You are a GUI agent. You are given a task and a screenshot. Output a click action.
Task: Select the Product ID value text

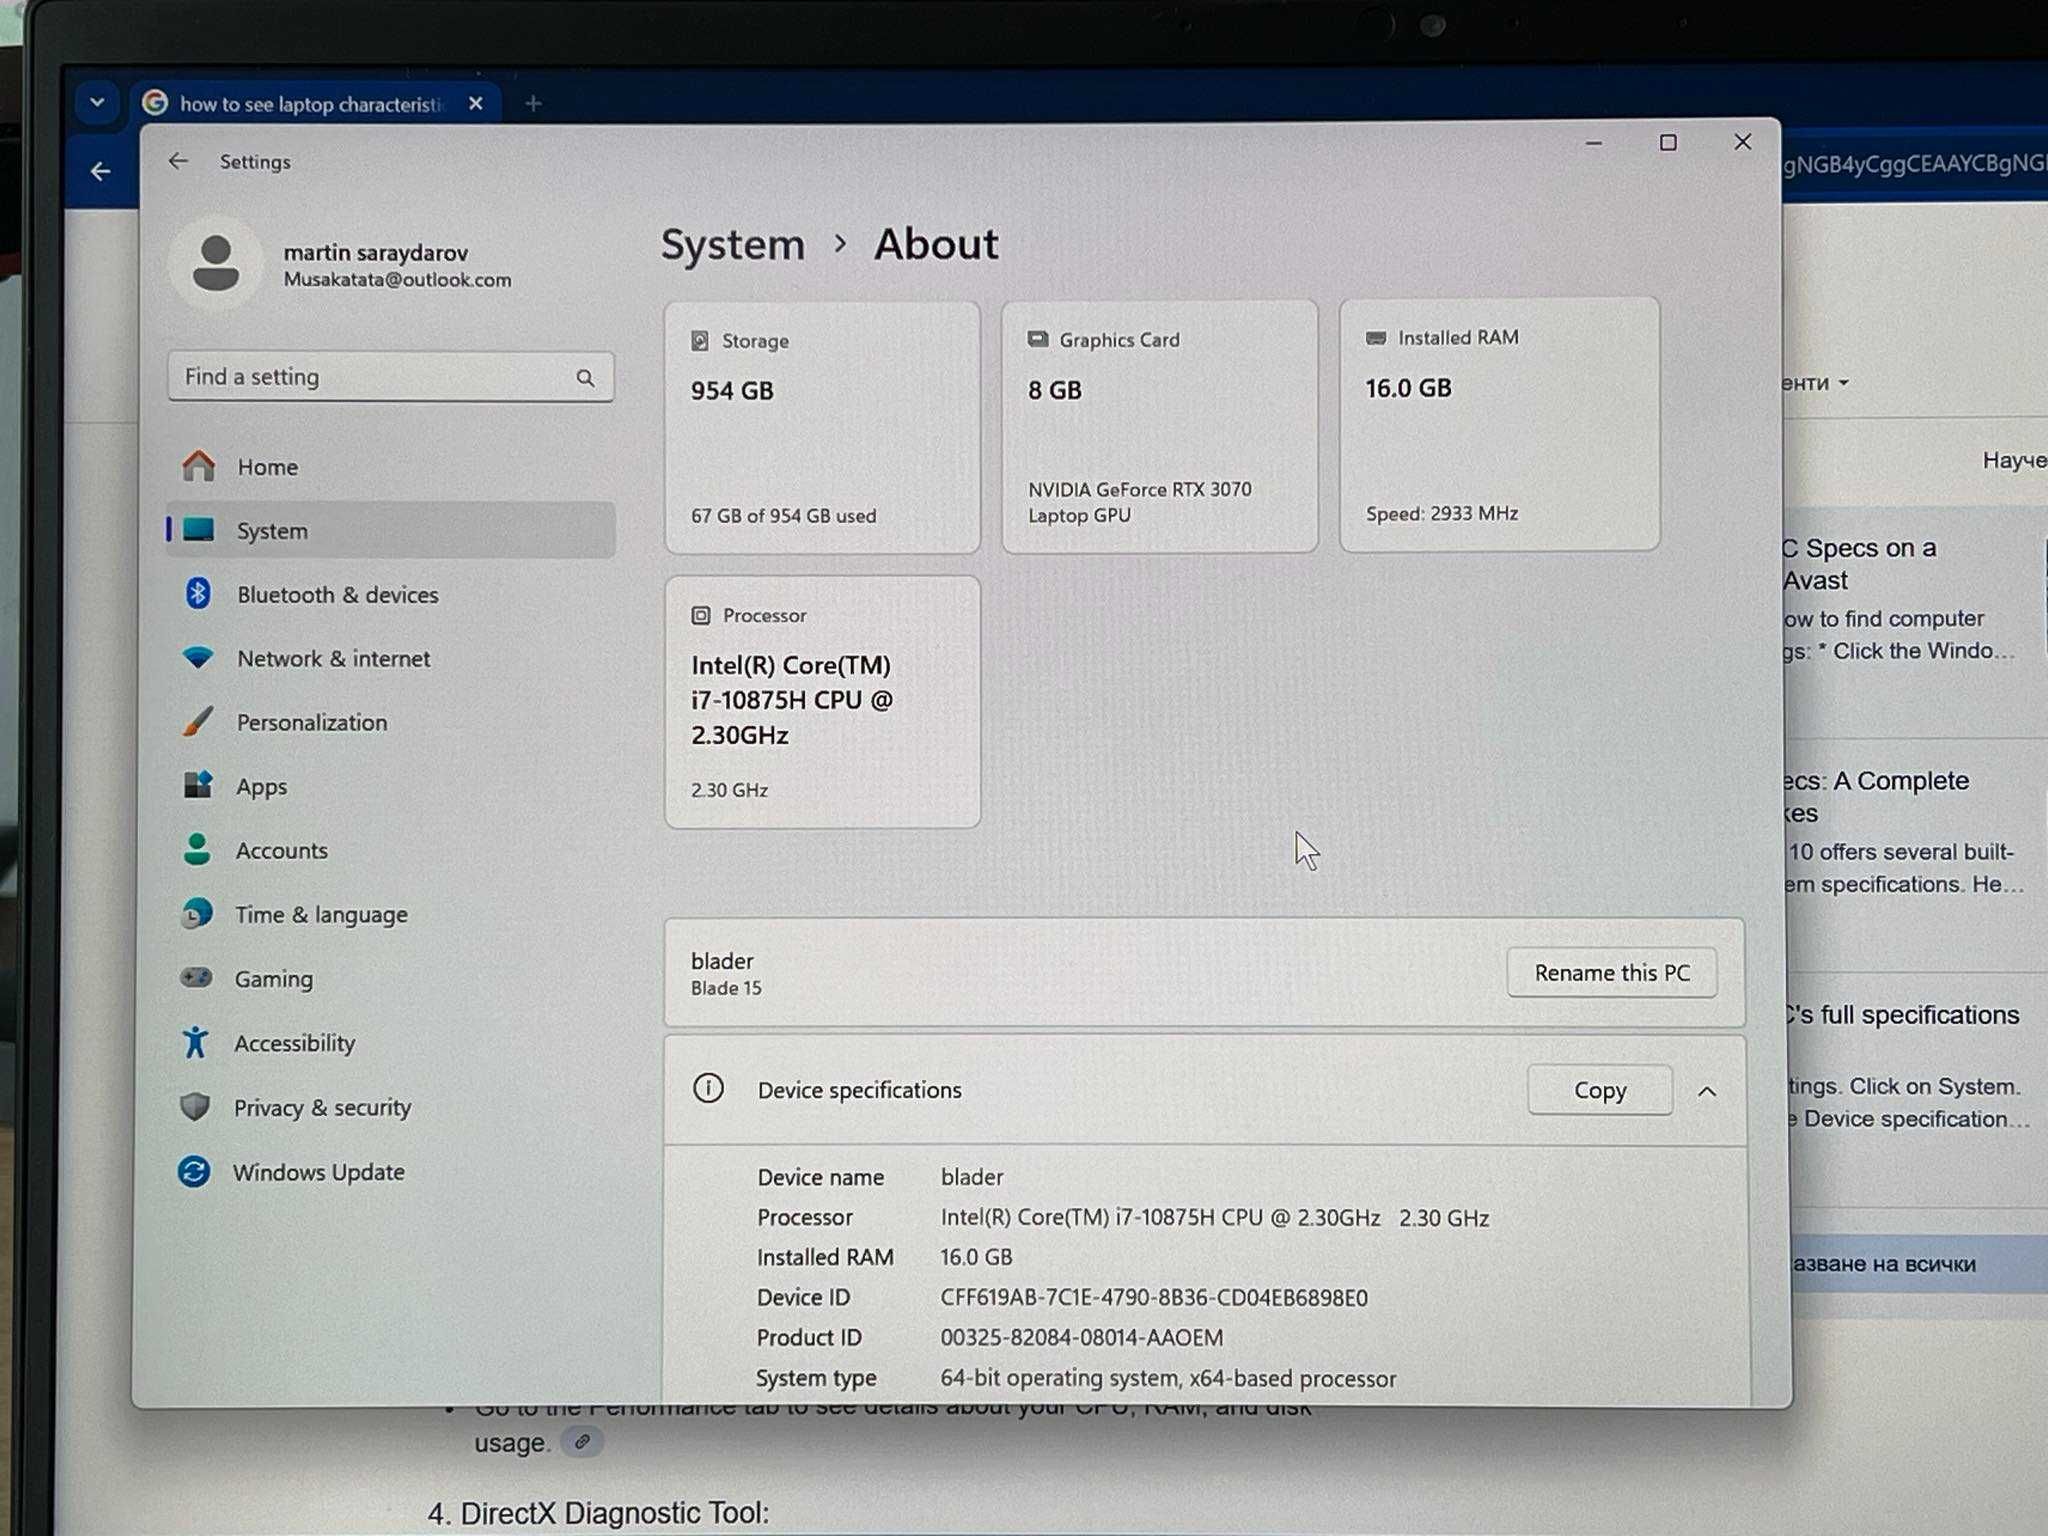click(1081, 1337)
